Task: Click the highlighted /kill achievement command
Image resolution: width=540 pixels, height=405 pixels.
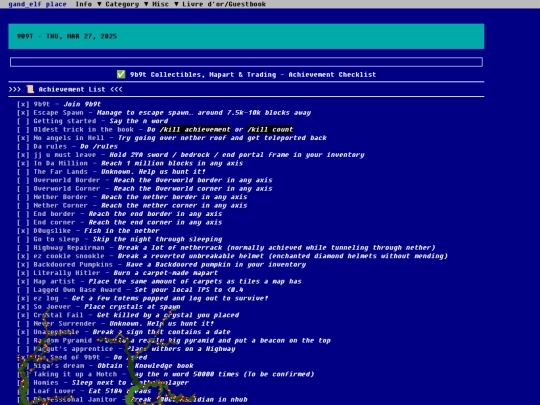Action: (195, 129)
